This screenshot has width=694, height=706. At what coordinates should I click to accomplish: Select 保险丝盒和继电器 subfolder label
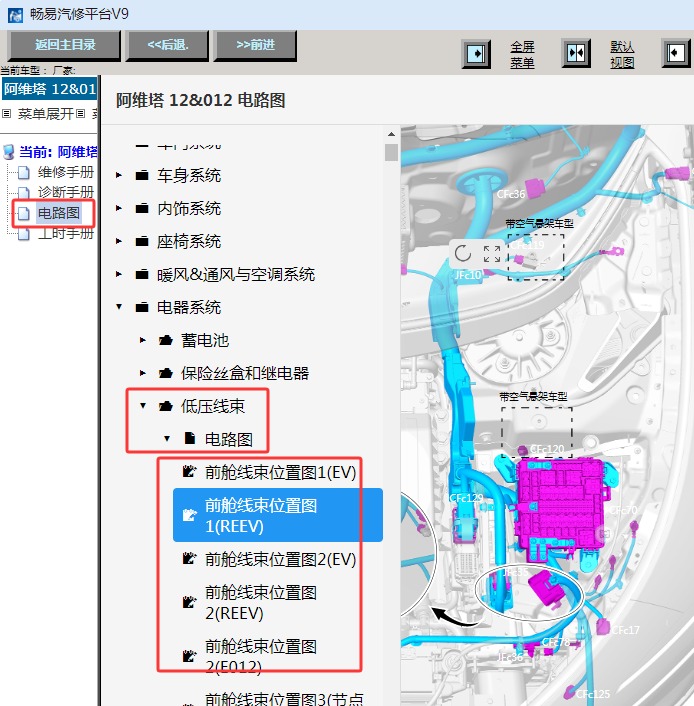(245, 373)
